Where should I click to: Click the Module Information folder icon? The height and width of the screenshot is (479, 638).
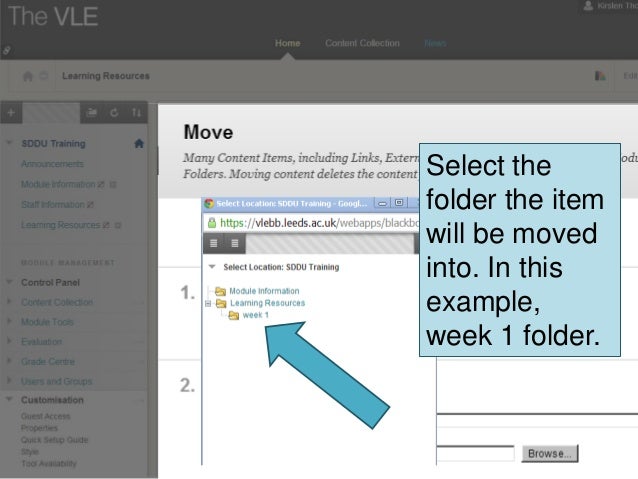[x=221, y=291]
